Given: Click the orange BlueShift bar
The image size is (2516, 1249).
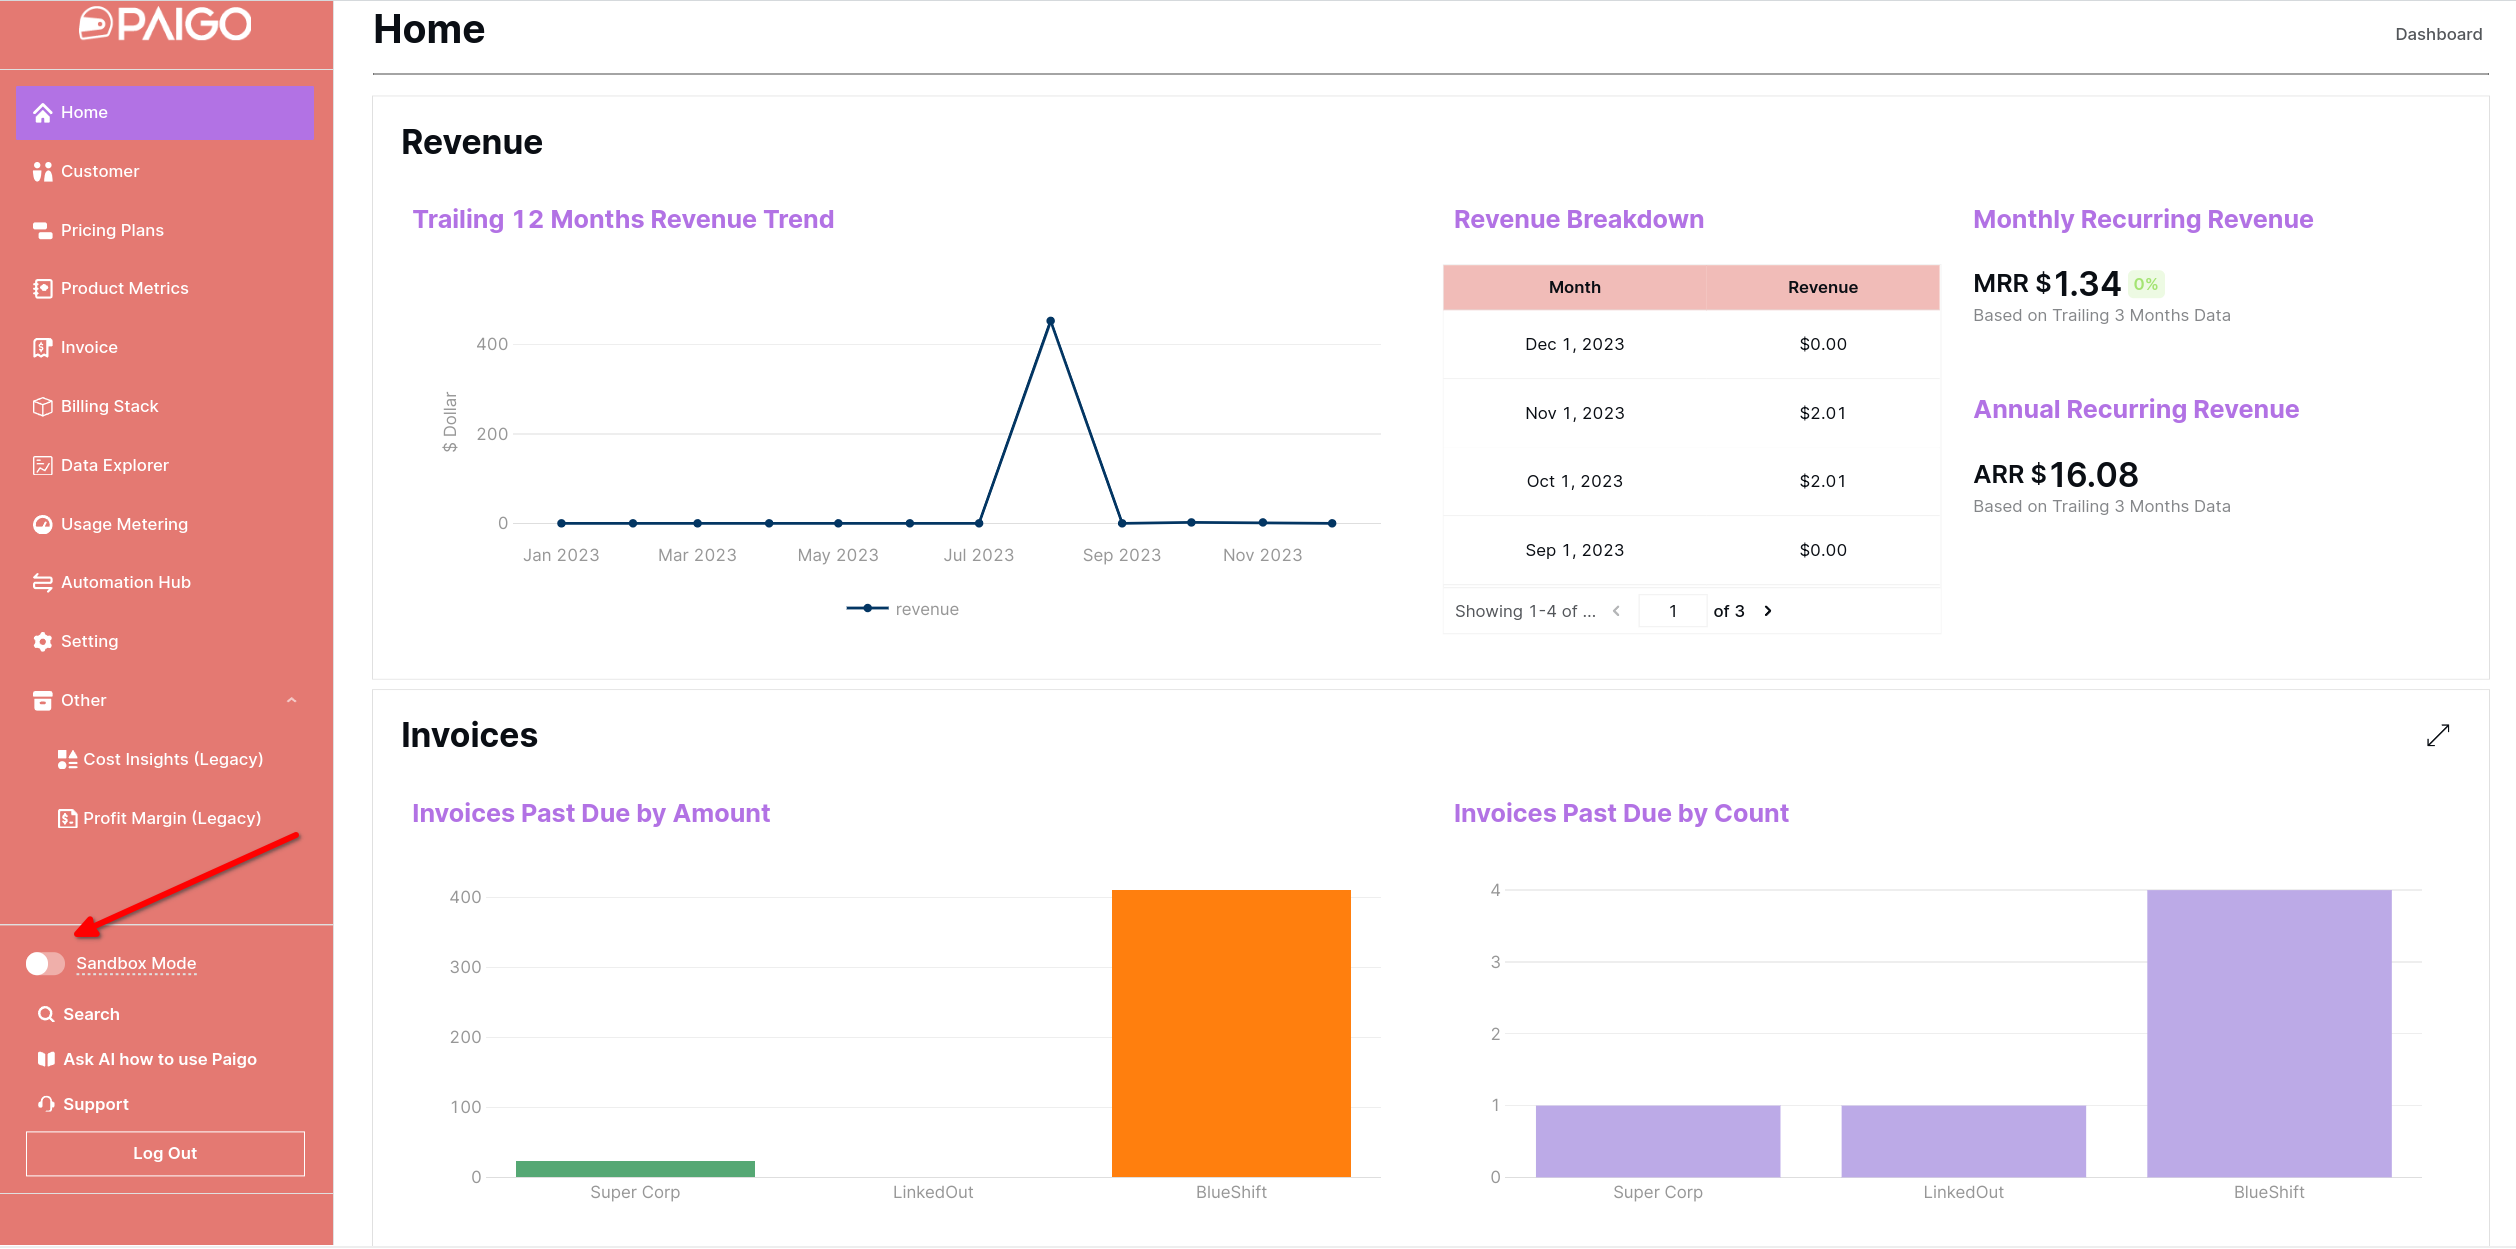Looking at the screenshot, I should click(1230, 1033).
